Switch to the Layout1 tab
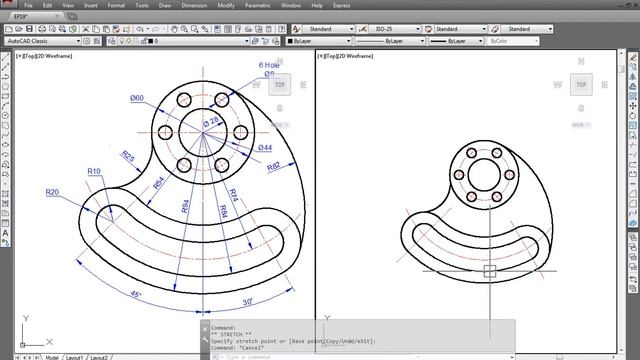This screenshot has width=640, height=360. 74,358
